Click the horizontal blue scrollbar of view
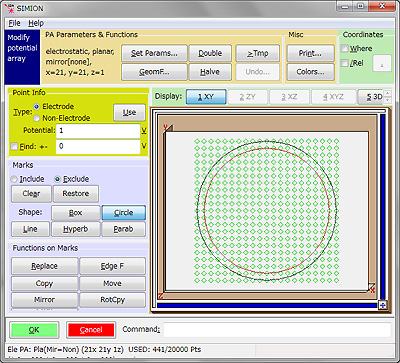400x363 pixels. pyautogui.click(x=267, y=305)
